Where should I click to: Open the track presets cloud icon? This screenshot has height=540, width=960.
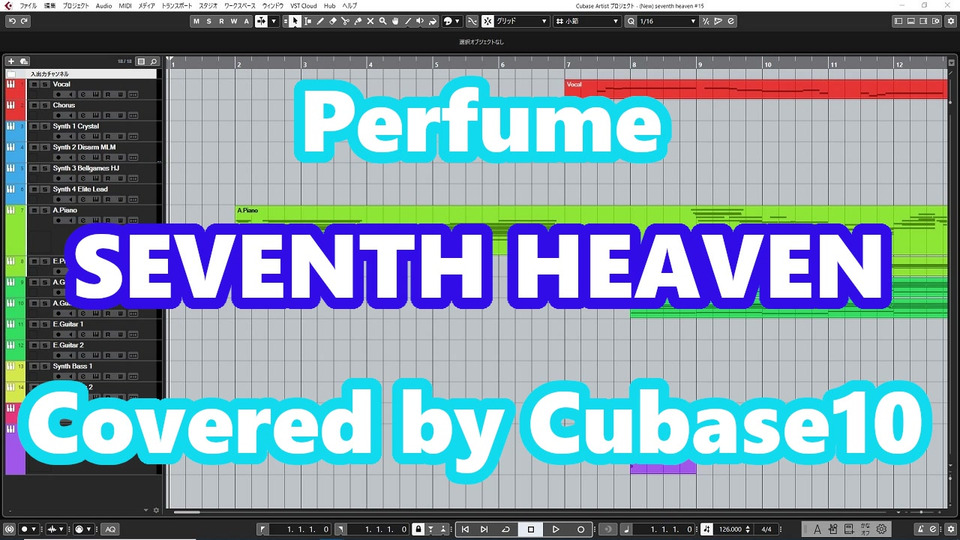tap(24, 61)
